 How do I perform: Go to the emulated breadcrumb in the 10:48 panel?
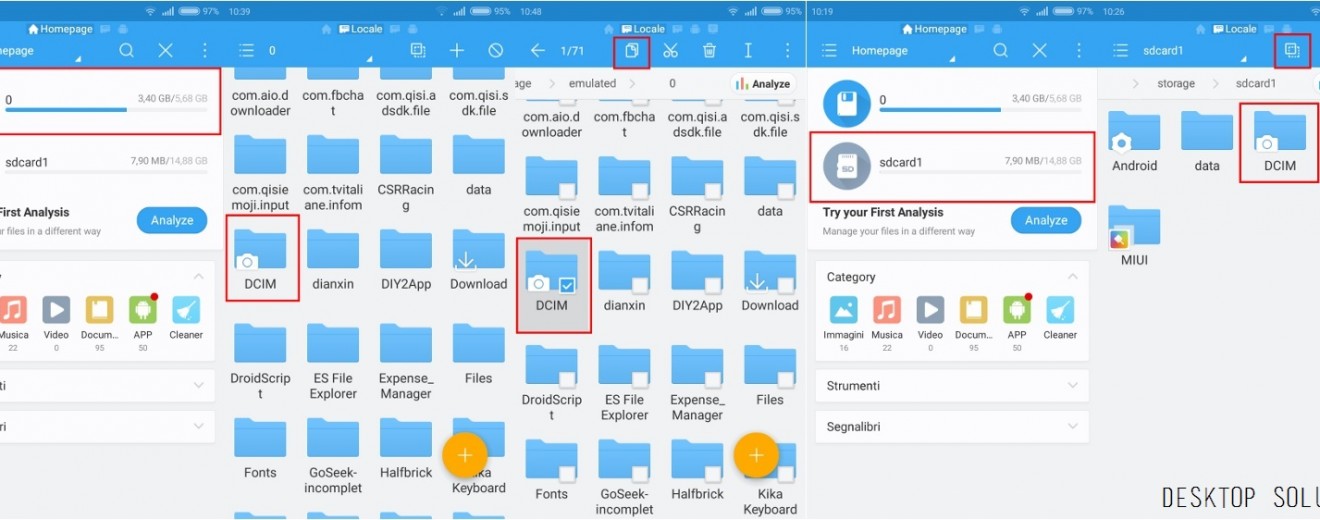pos(593,84)
